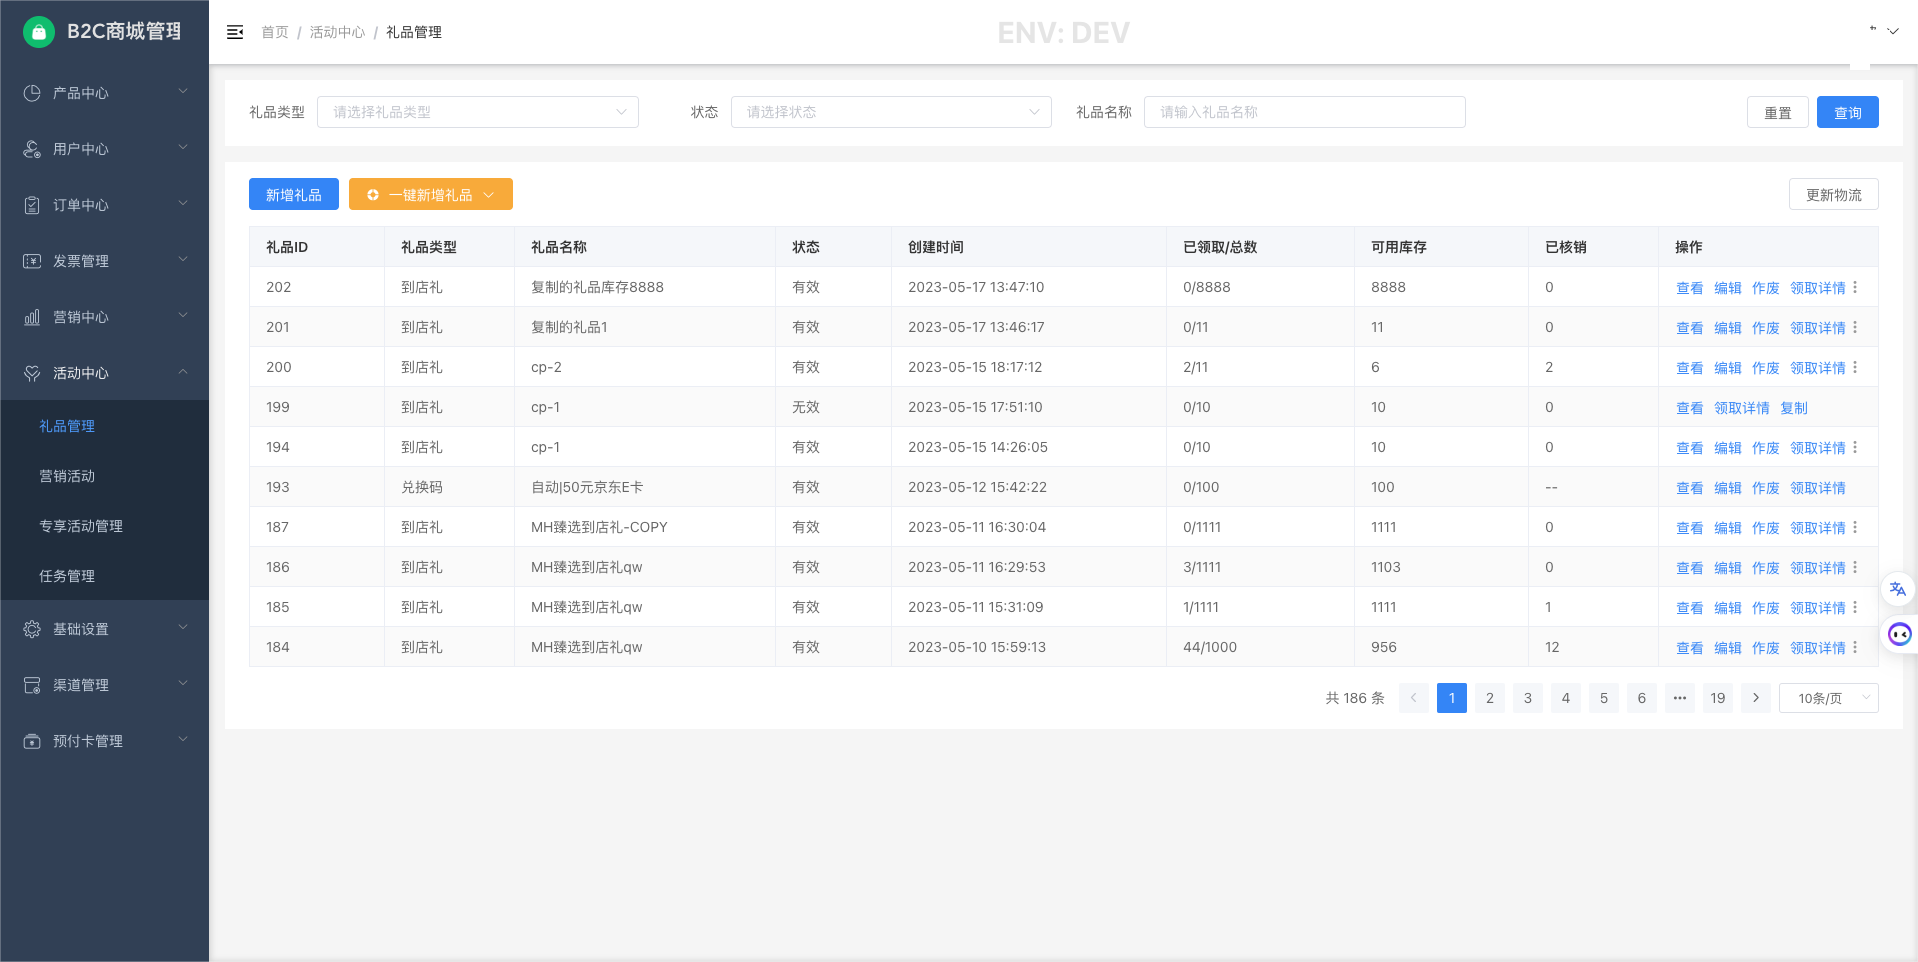Toggle the sidebar collapse hamburger icon
This screenshot has height=962, width=1918.
tap(235, 32)
